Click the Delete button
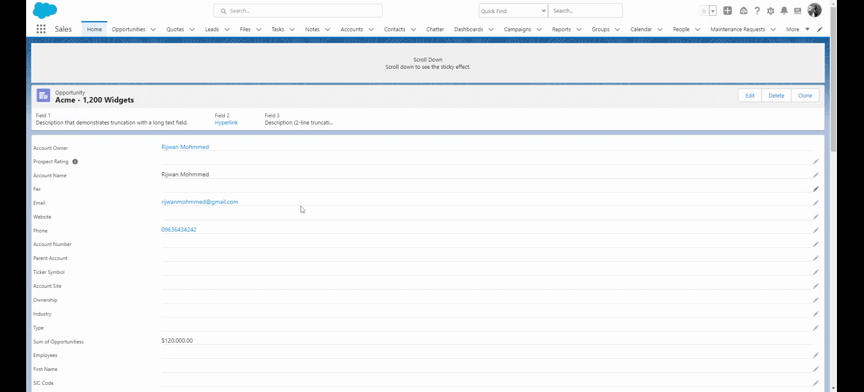This screenshot has width=864, height=392. [776, 95]
